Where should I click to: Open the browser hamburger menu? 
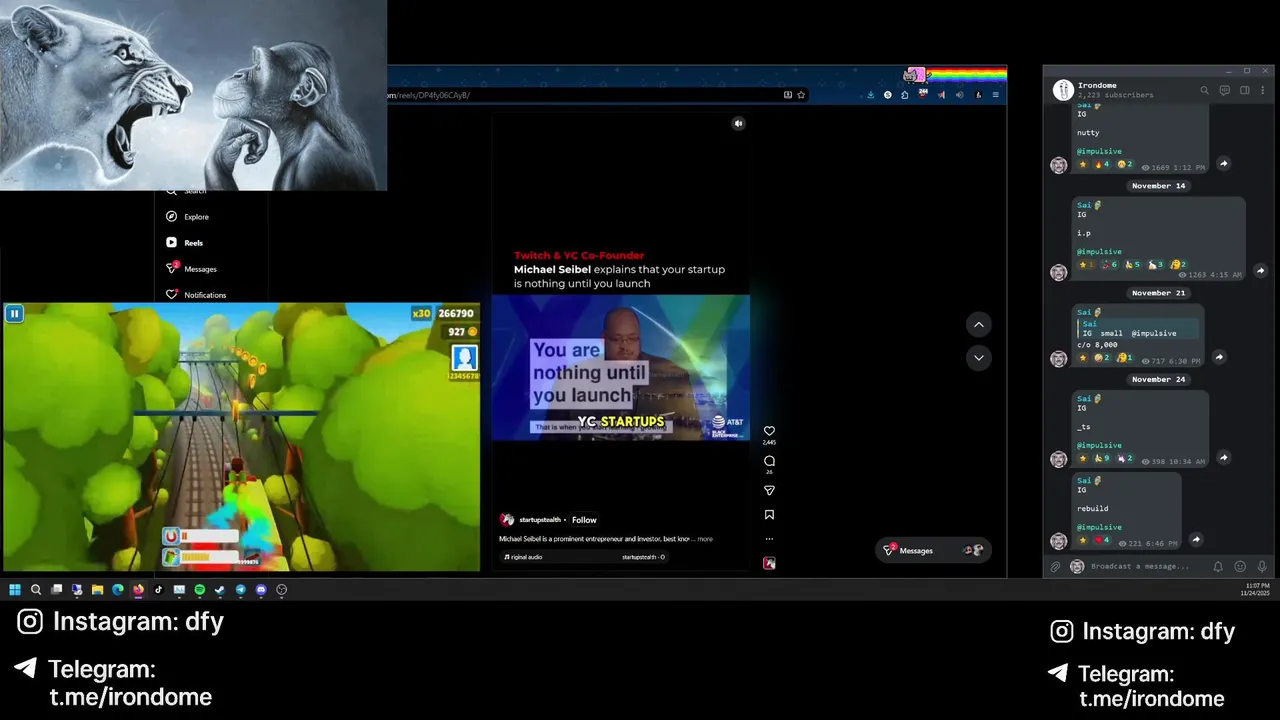tap(996, 95)
